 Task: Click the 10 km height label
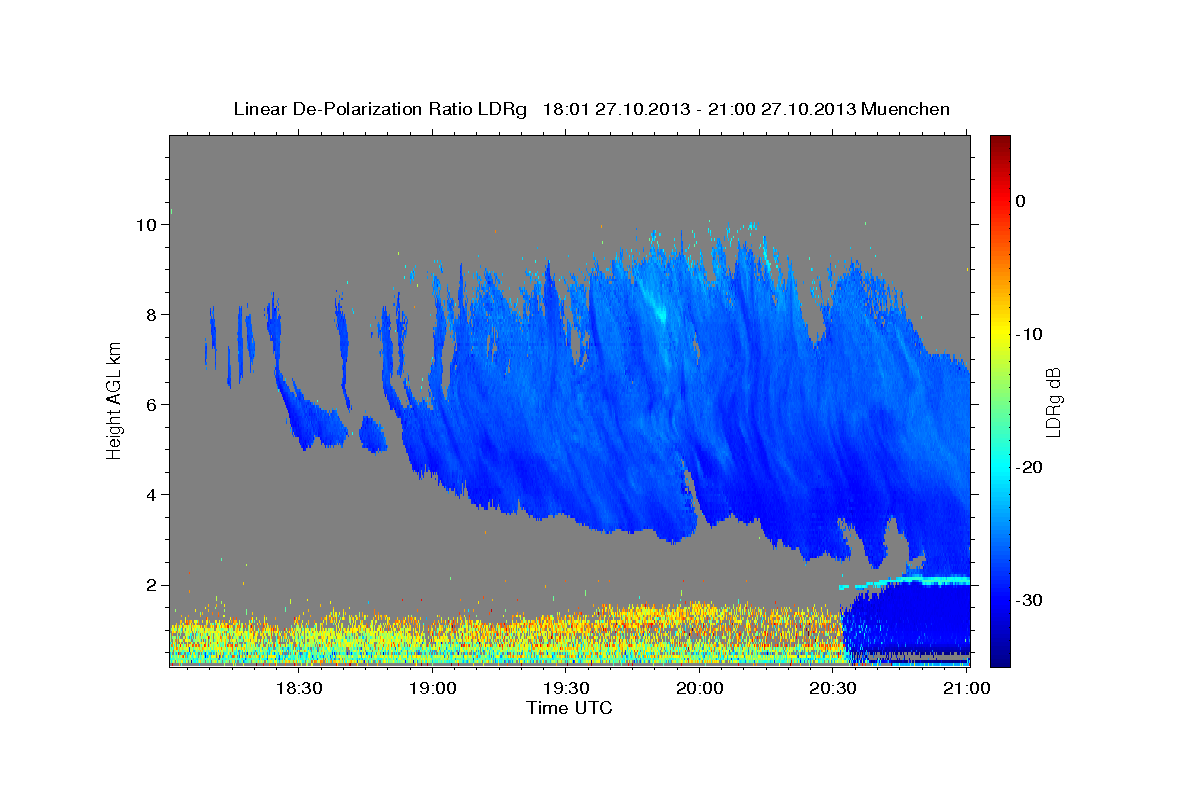145,225
